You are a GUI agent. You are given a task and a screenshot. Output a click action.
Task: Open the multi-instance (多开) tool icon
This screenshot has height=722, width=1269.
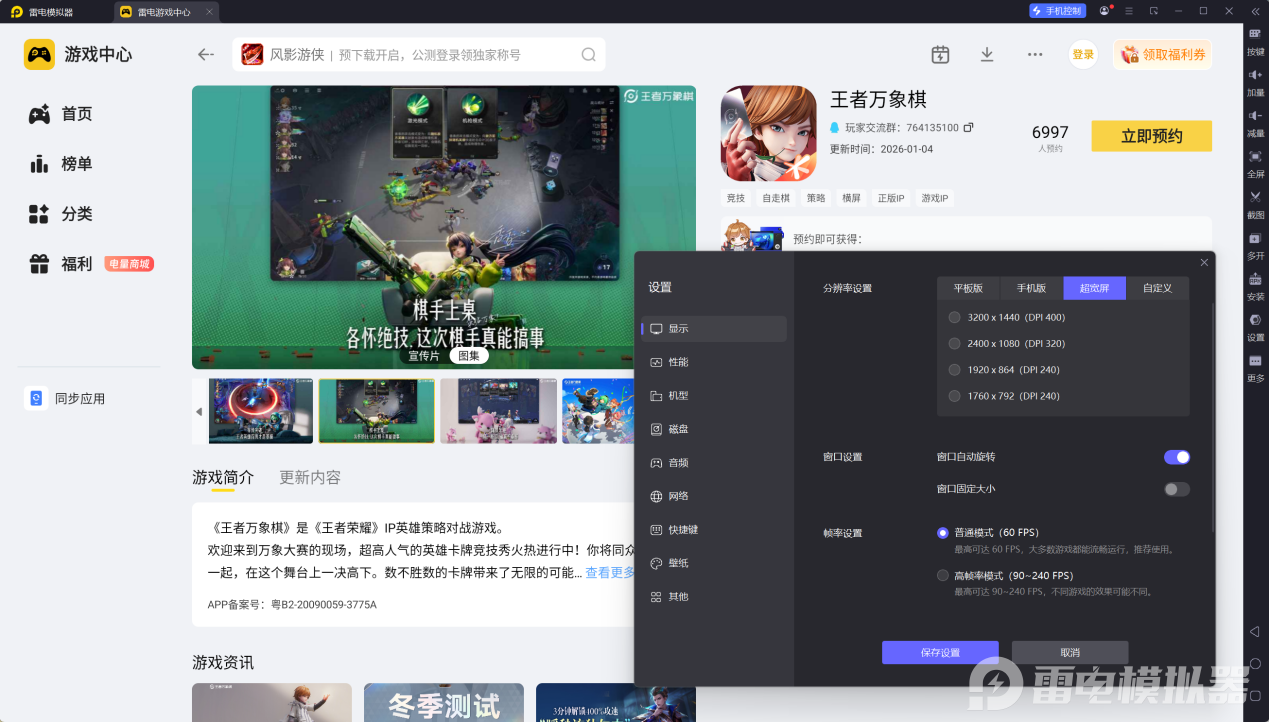tap(1255, 239)
